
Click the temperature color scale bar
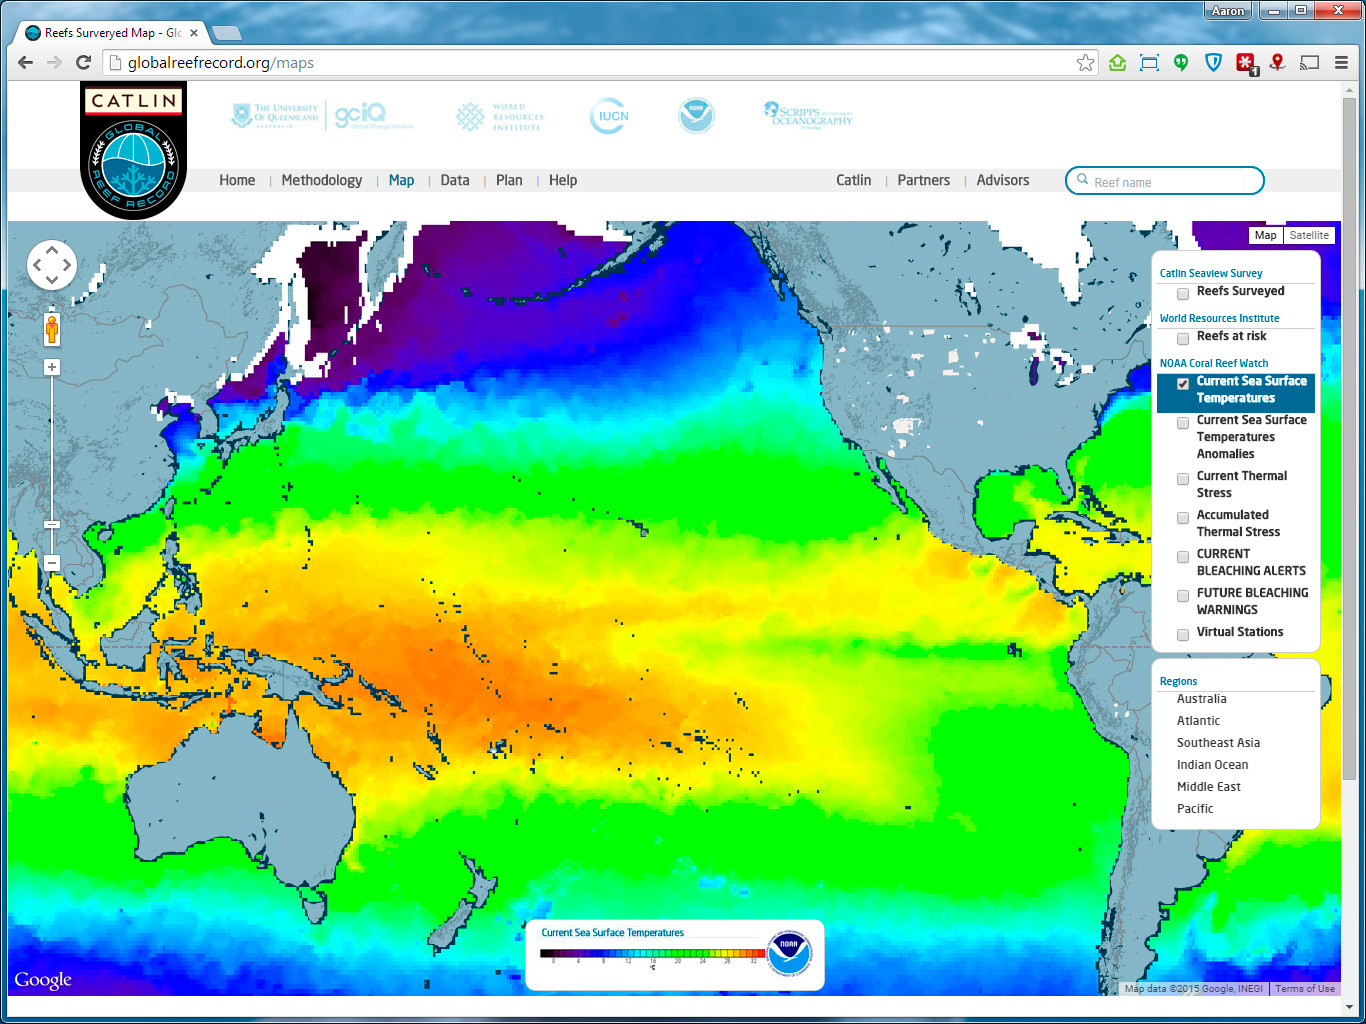click(x=652, y=953)
